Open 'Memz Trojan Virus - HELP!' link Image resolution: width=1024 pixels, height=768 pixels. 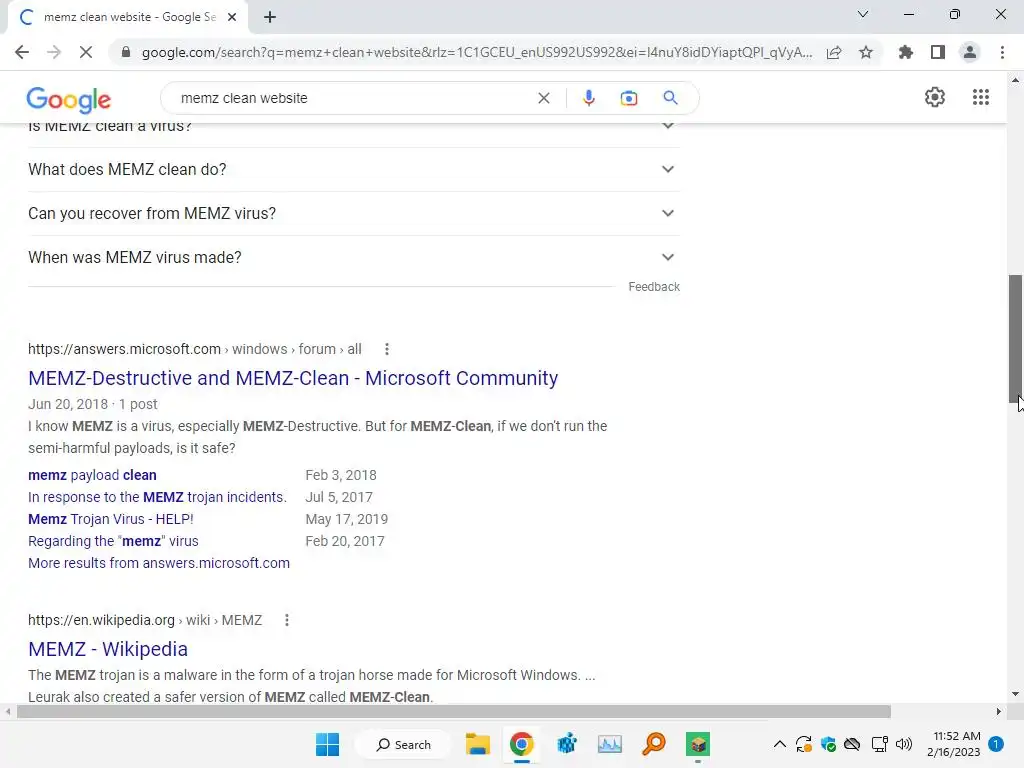(x=110, y=519)
